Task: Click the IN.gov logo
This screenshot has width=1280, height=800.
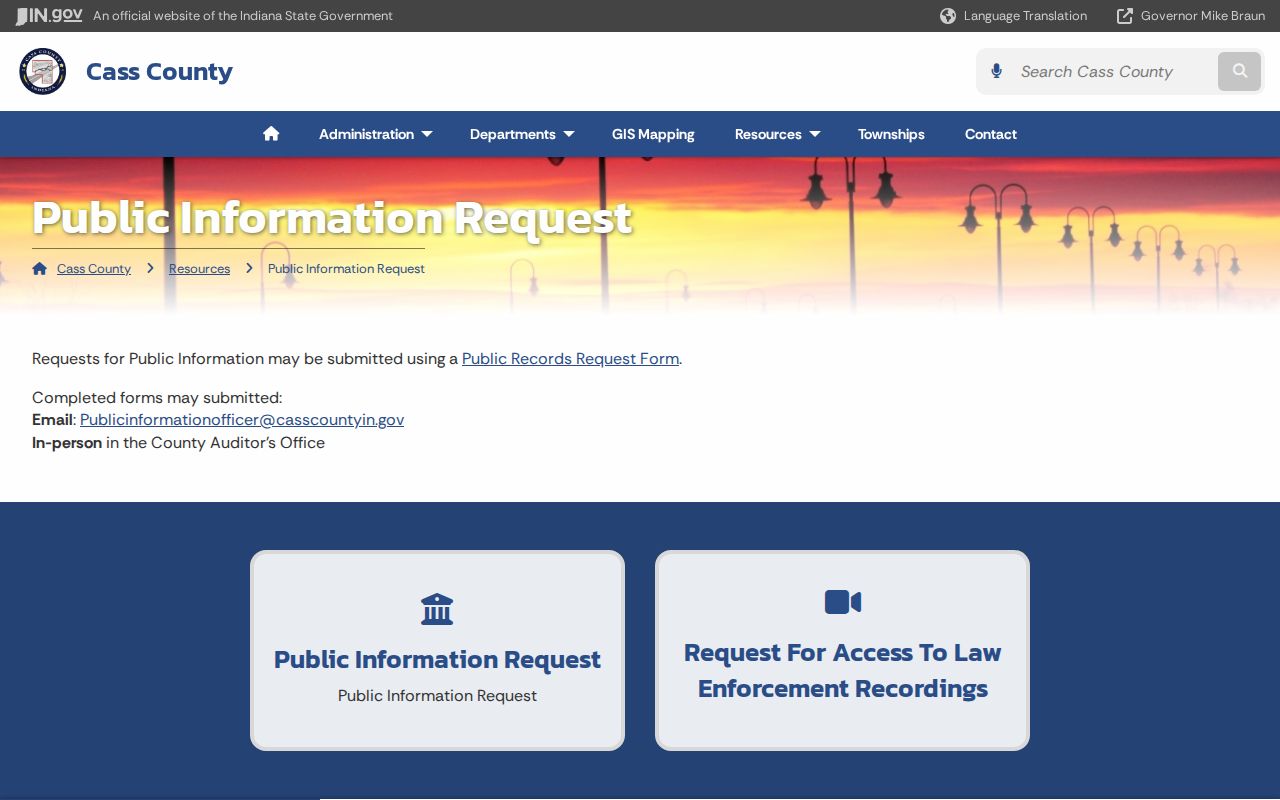Action: click(49, 16)
